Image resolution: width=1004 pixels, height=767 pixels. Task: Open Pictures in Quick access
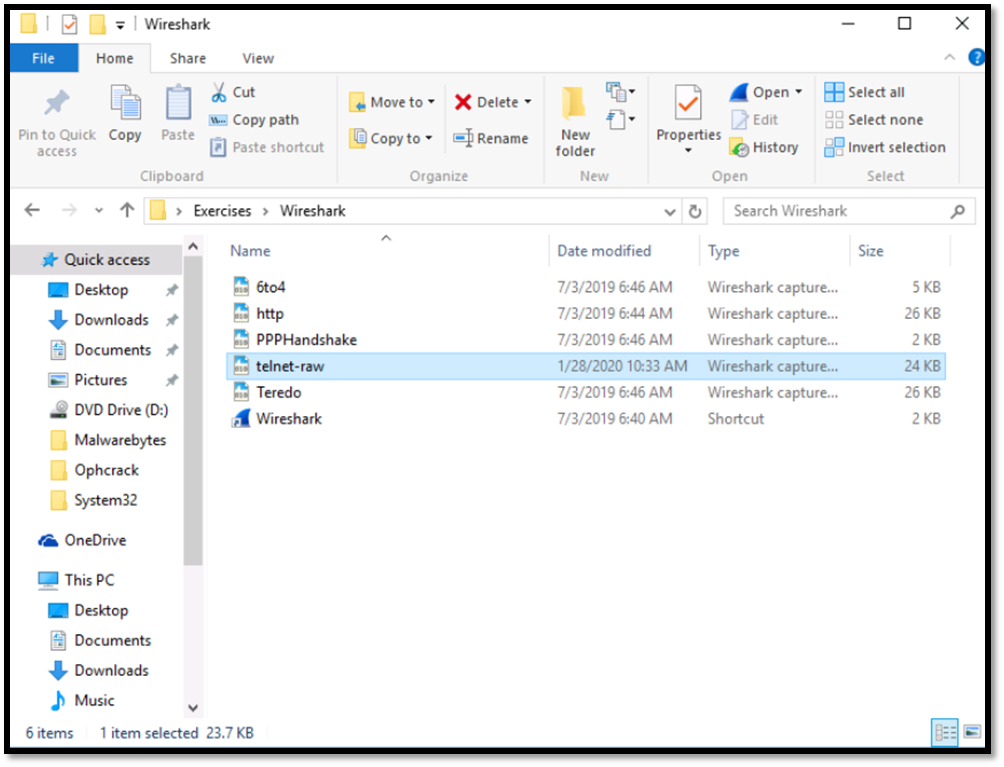coord(100,380)
